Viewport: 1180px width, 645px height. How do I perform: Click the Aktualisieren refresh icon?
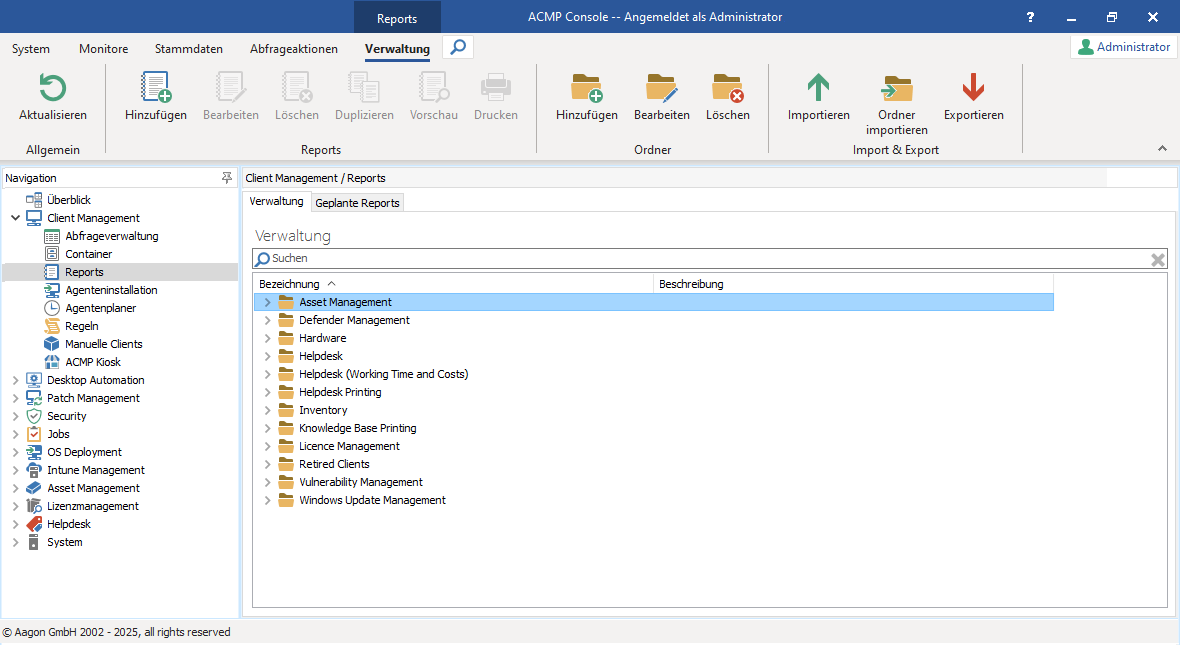coord(52,88)
